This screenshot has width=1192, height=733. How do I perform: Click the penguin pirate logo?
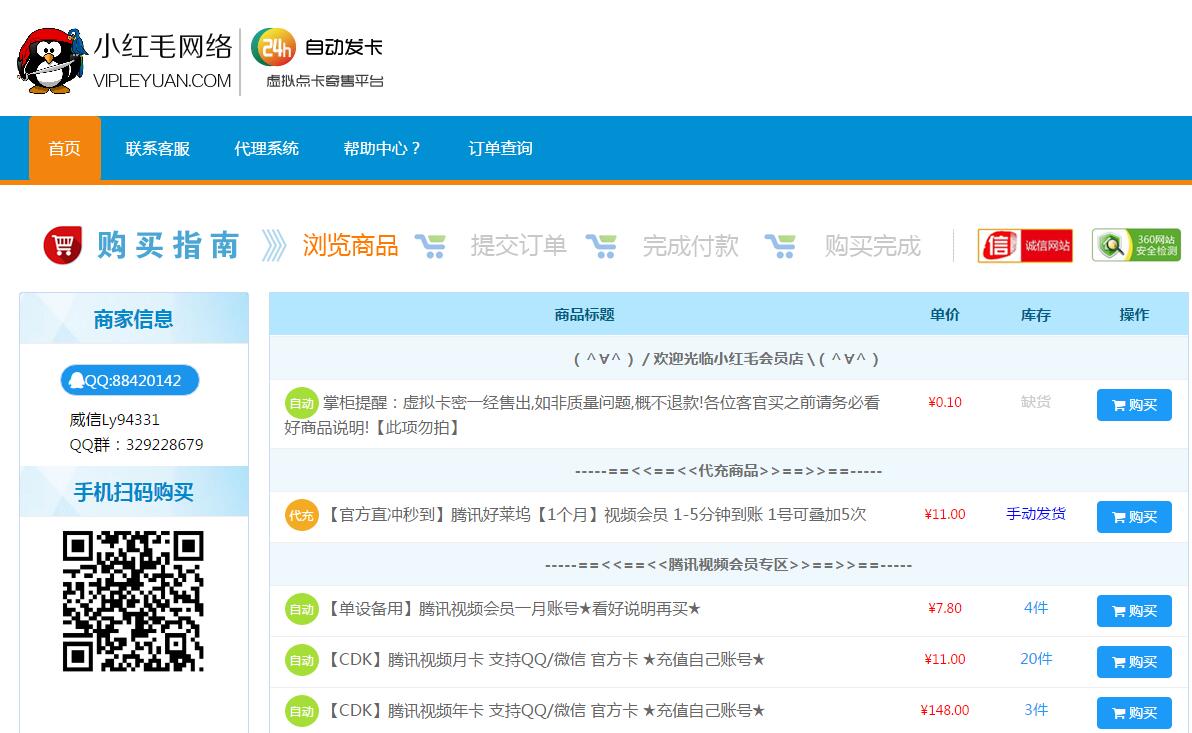click(x=51, y=61)
